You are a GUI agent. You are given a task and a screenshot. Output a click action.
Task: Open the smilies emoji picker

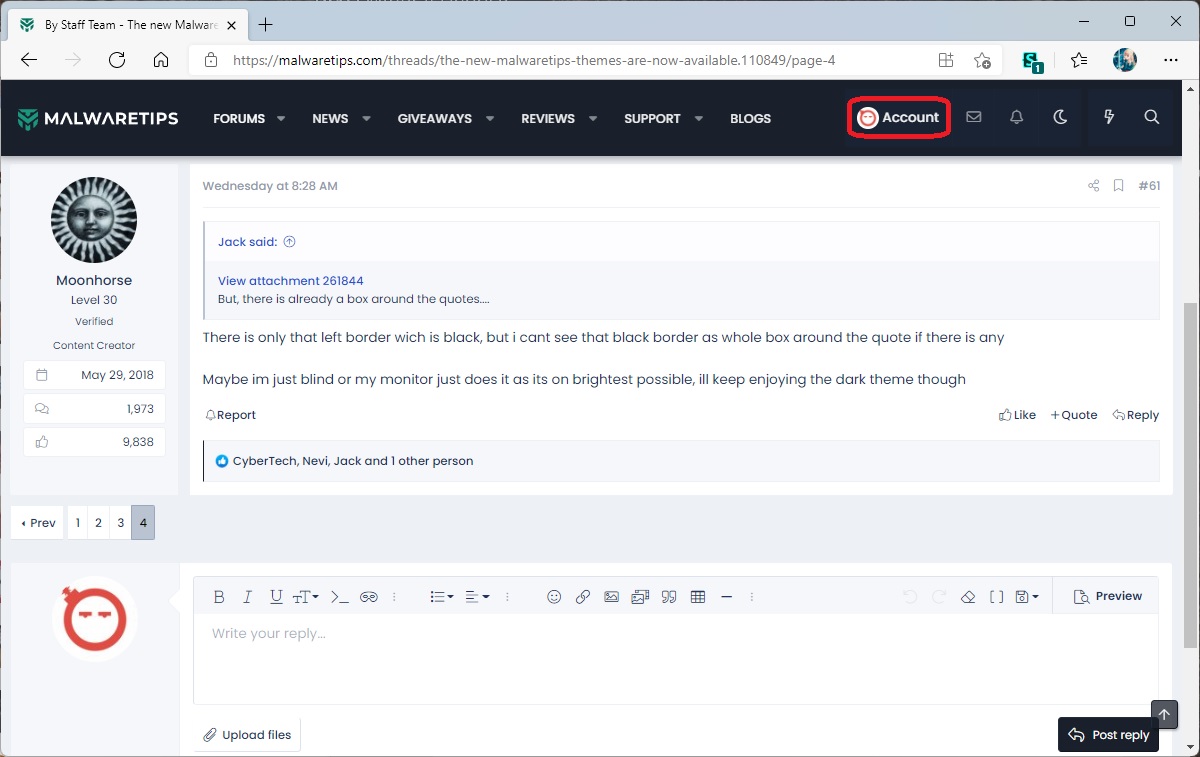554,597
